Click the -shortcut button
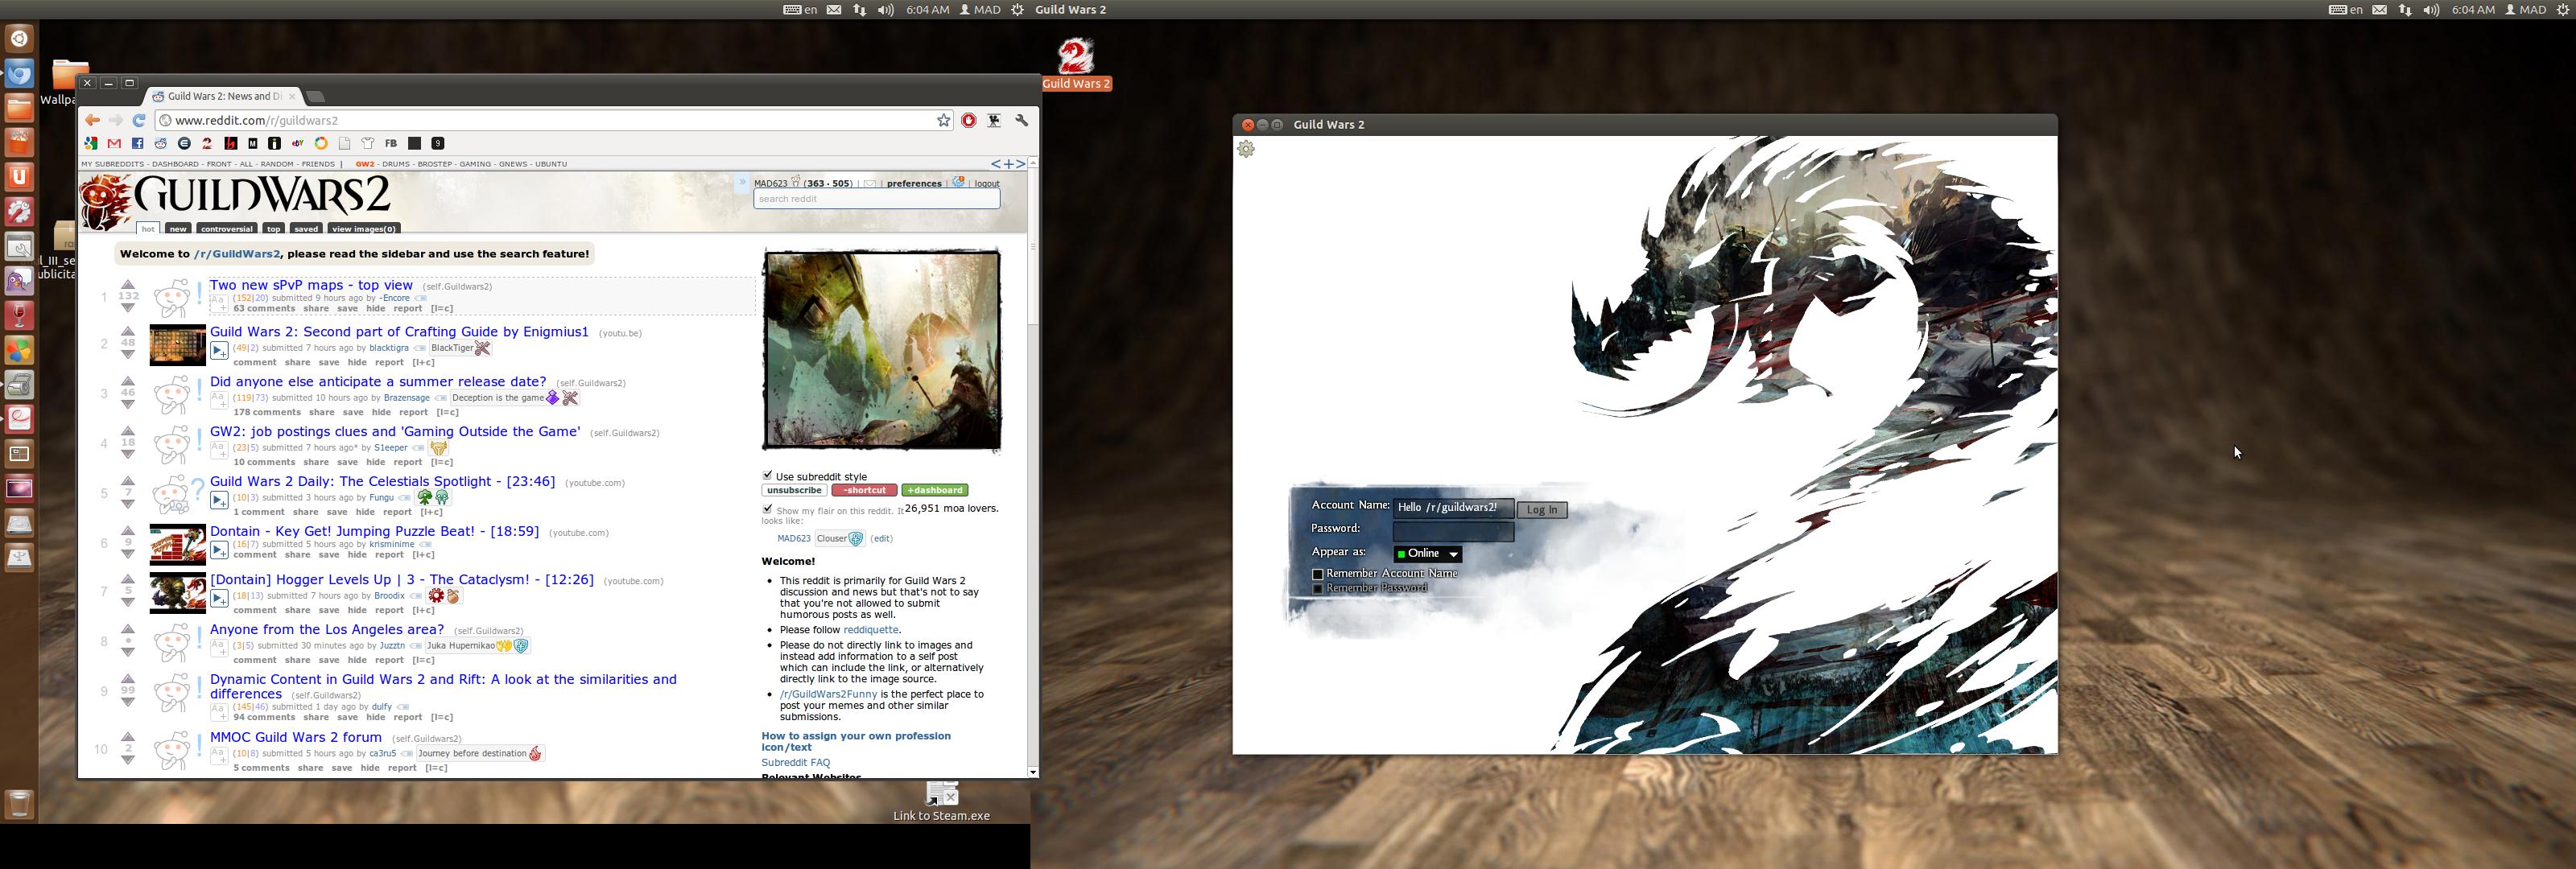 864,490
